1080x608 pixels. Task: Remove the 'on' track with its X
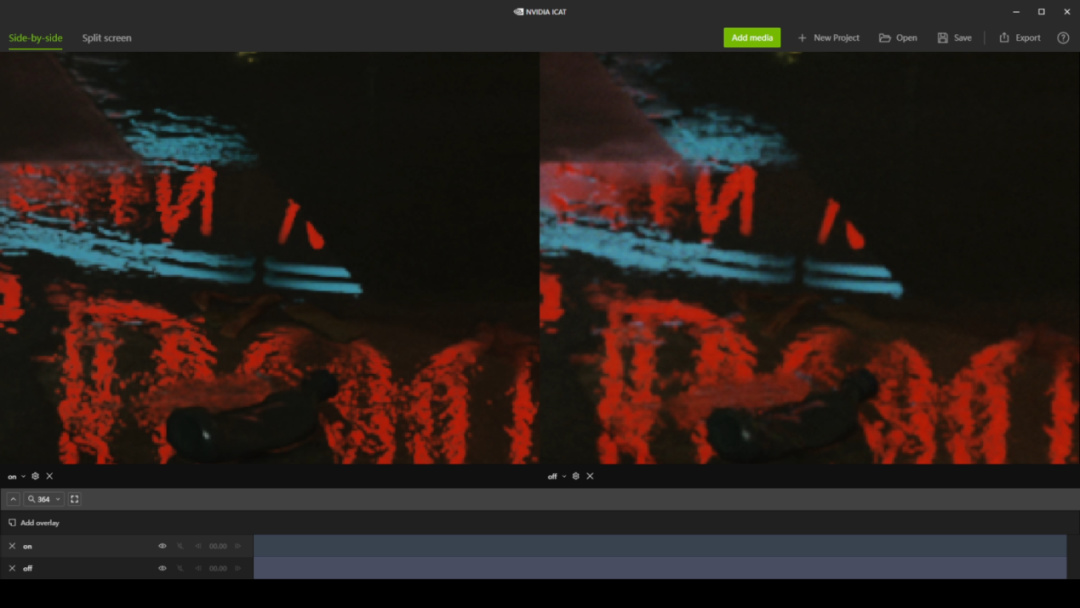[12, 546]
